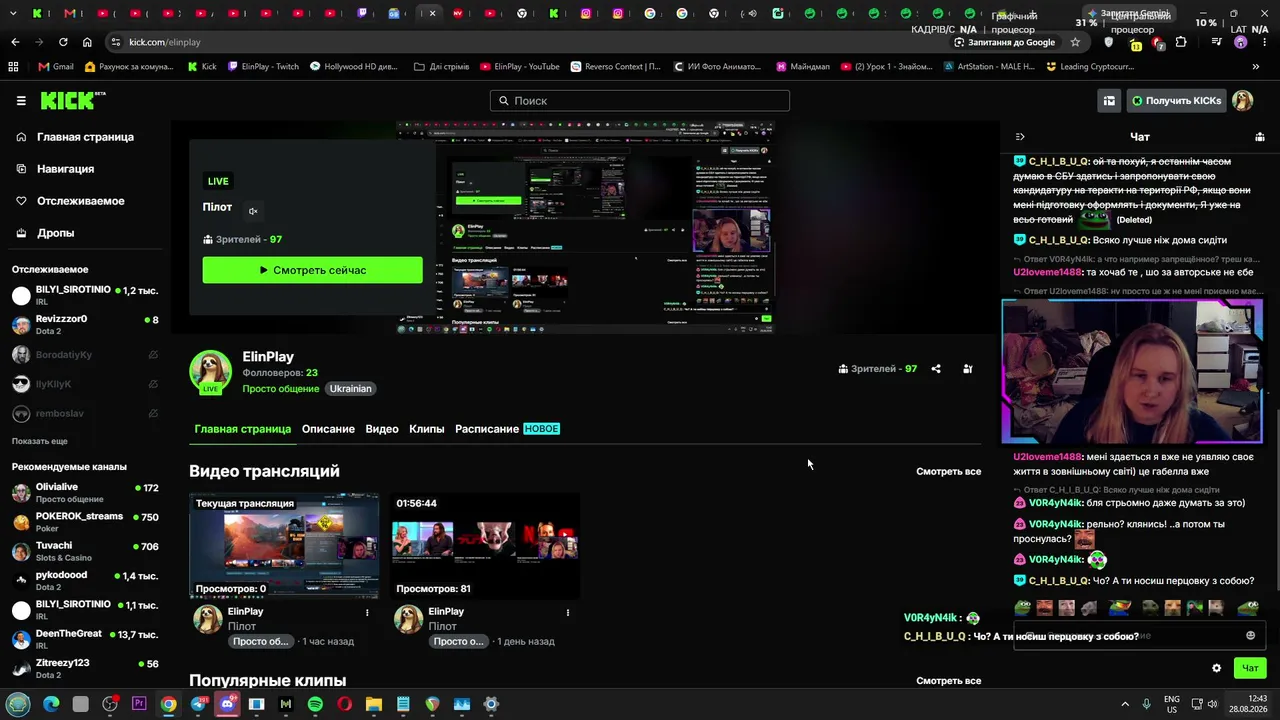Viewport: 1280px width, 720px height.
Task: Open the 01:56:44 past broadcast thumbnail
Action: (485, 546)
